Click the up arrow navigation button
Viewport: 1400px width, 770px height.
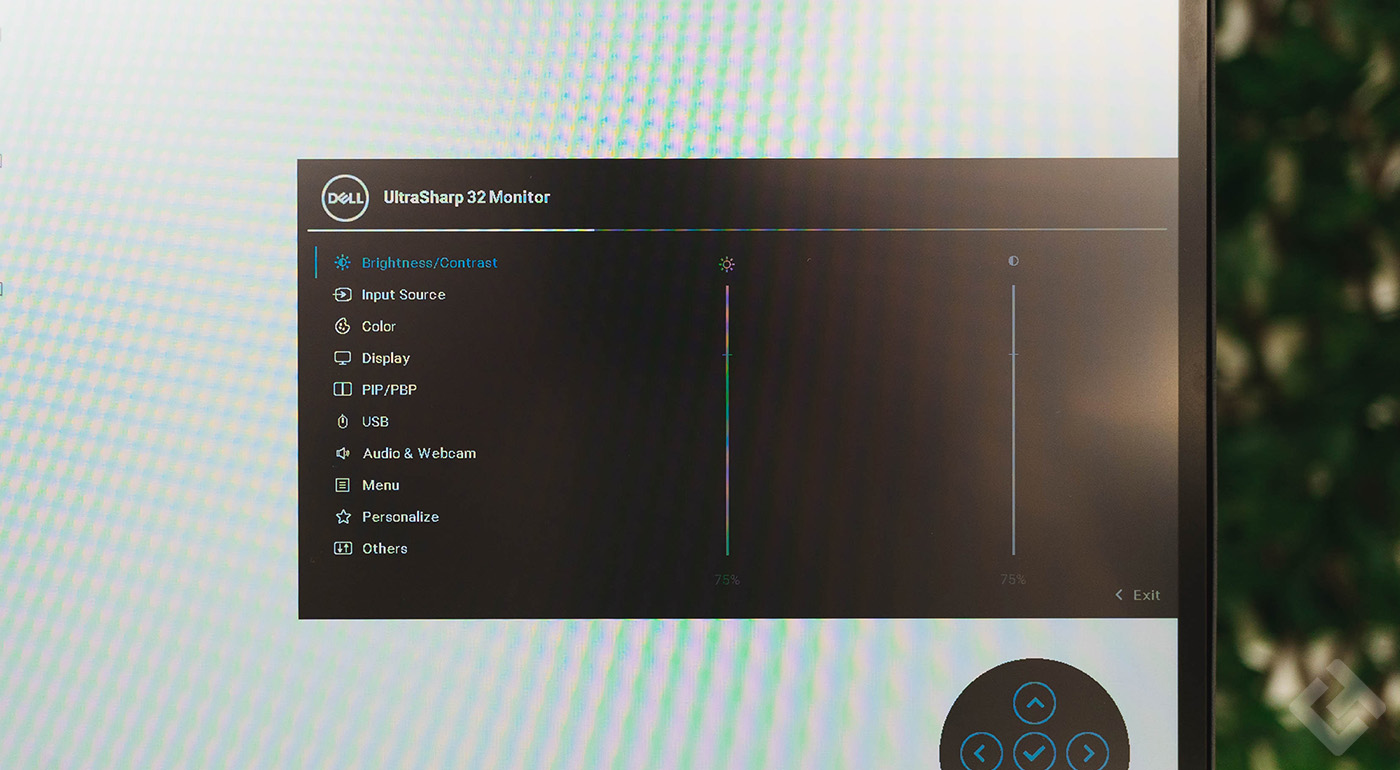point(1035,704)
